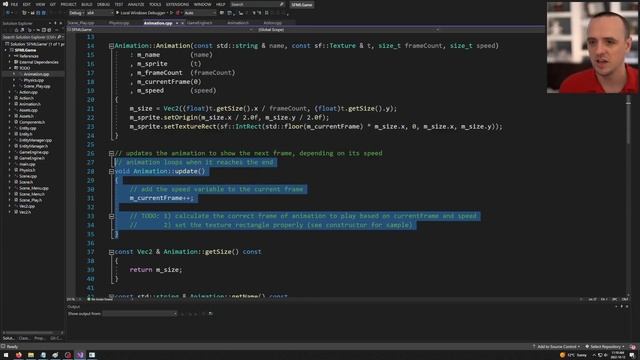Viewport: 640px width, 360px height.
Task: Open the ANALYZE menu
Action: [x=136, y=4]
